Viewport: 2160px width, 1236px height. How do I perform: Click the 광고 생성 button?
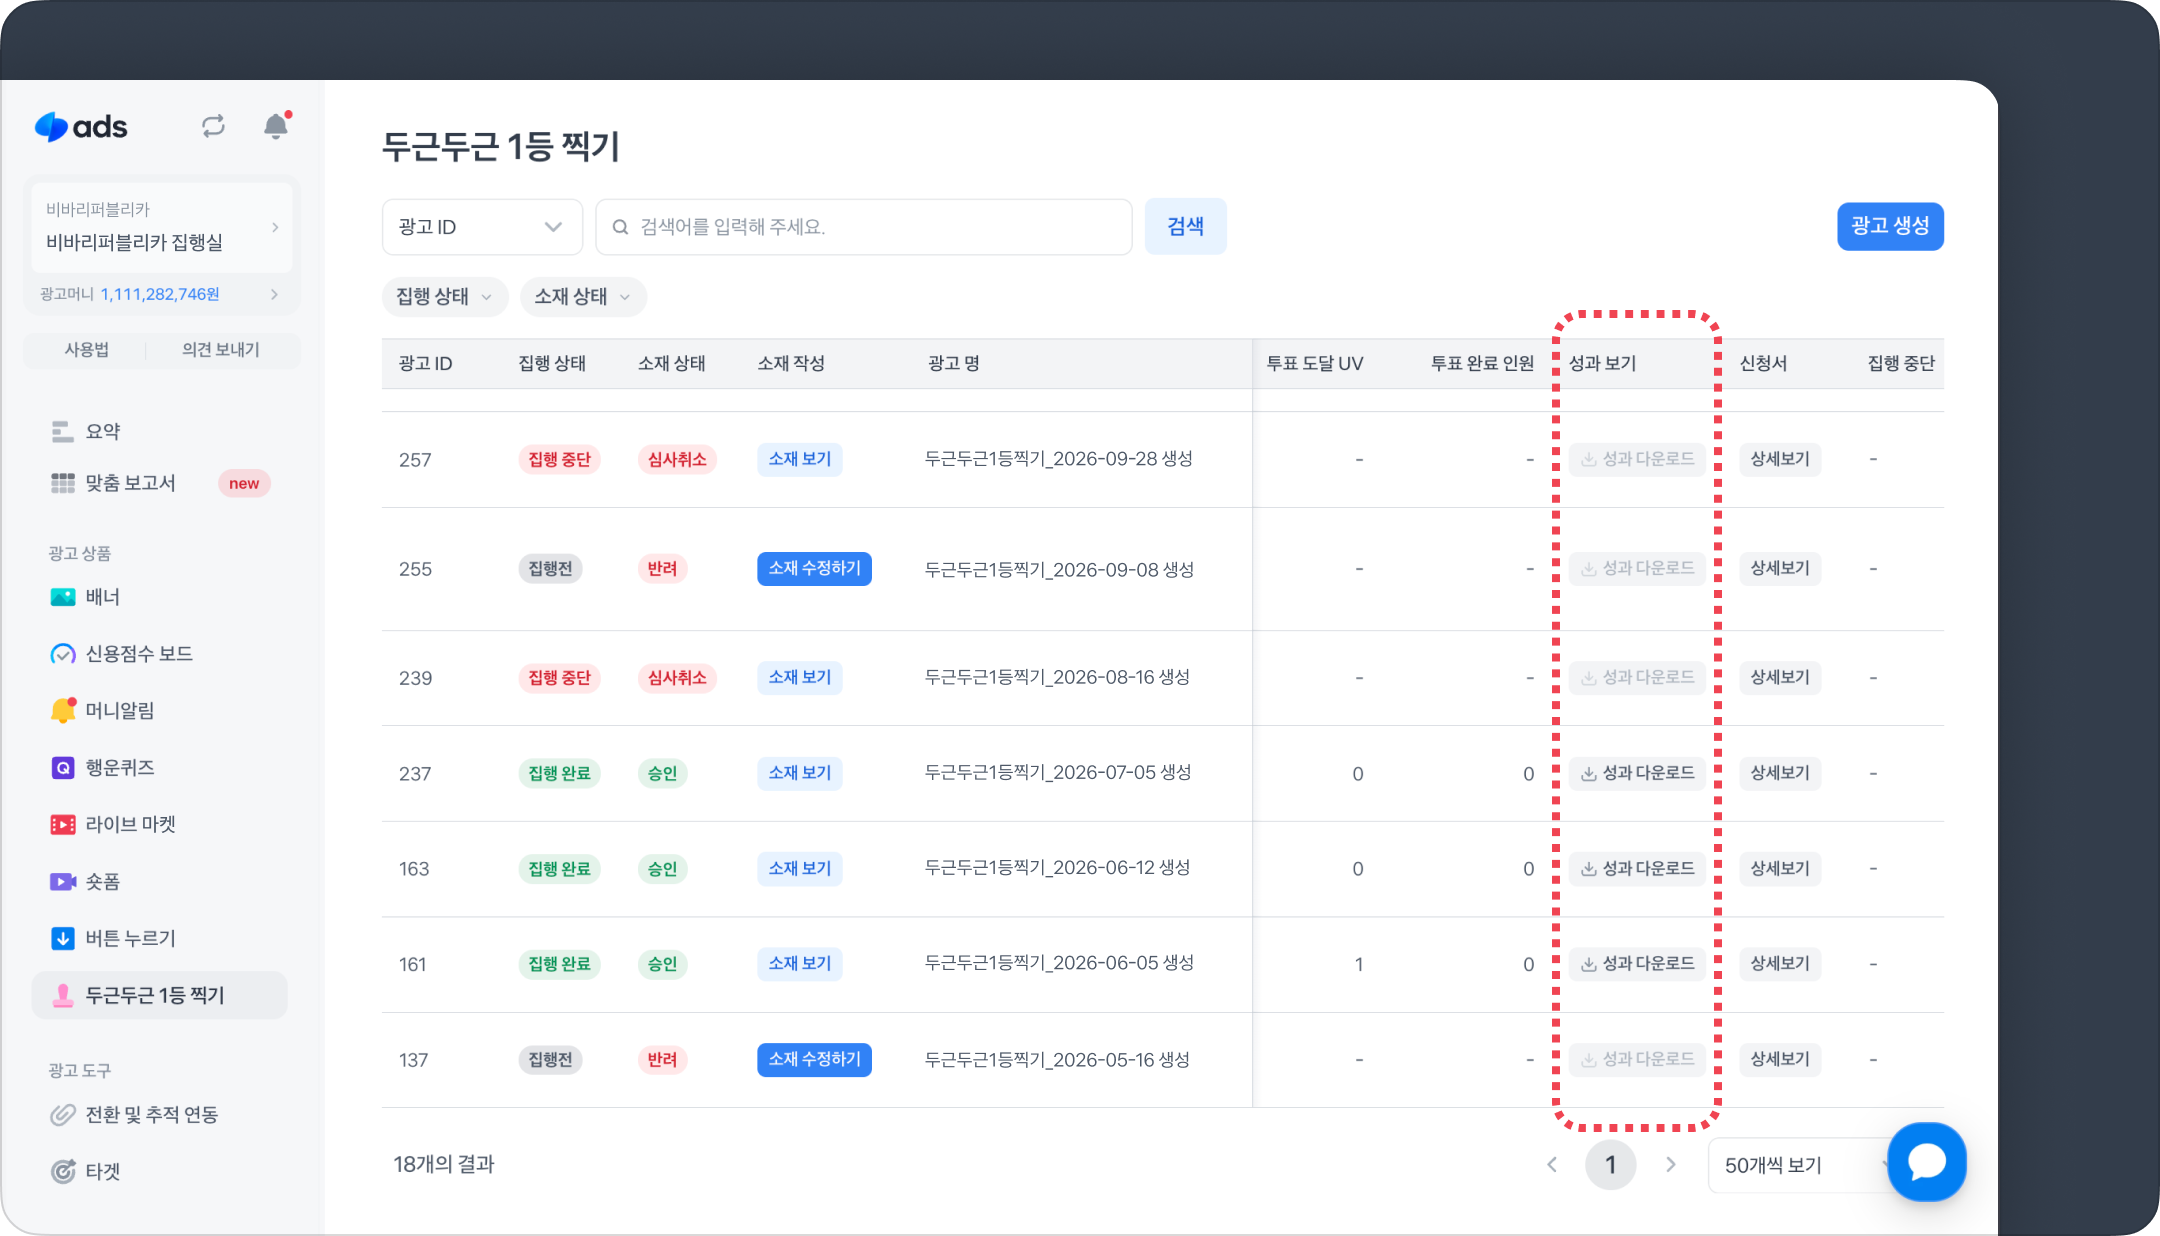point(1889,226)
